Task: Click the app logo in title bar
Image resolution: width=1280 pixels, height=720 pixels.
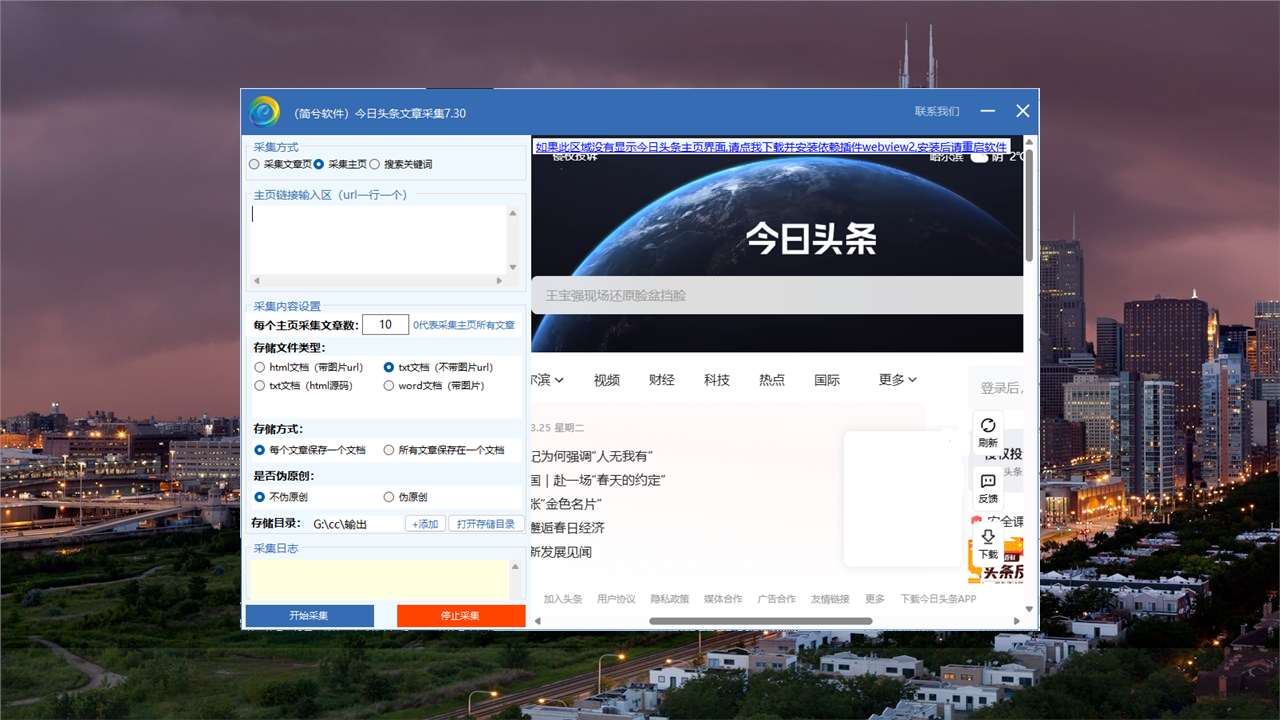Action: pos(264,112)
